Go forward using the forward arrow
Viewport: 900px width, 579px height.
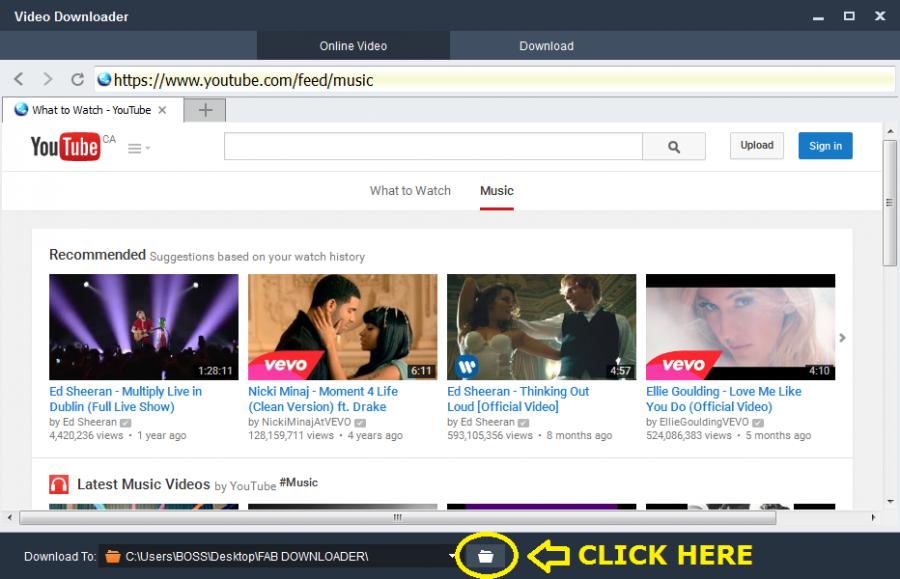(48, 79)
